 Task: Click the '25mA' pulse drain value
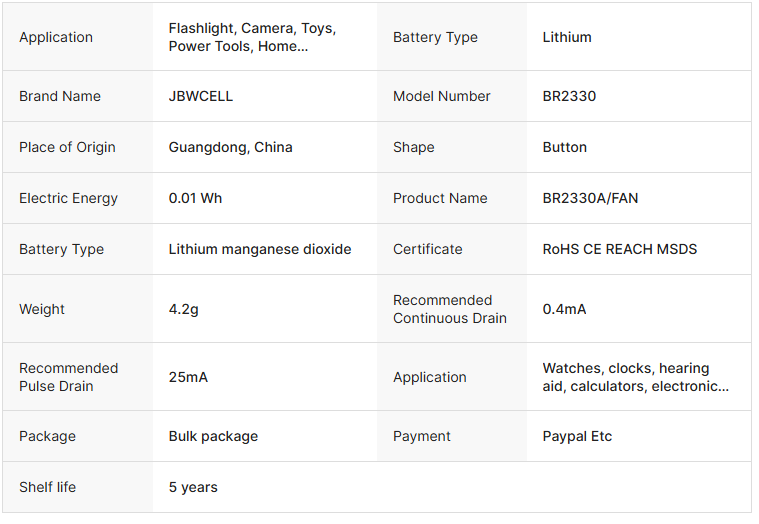[x=188, y=377]
